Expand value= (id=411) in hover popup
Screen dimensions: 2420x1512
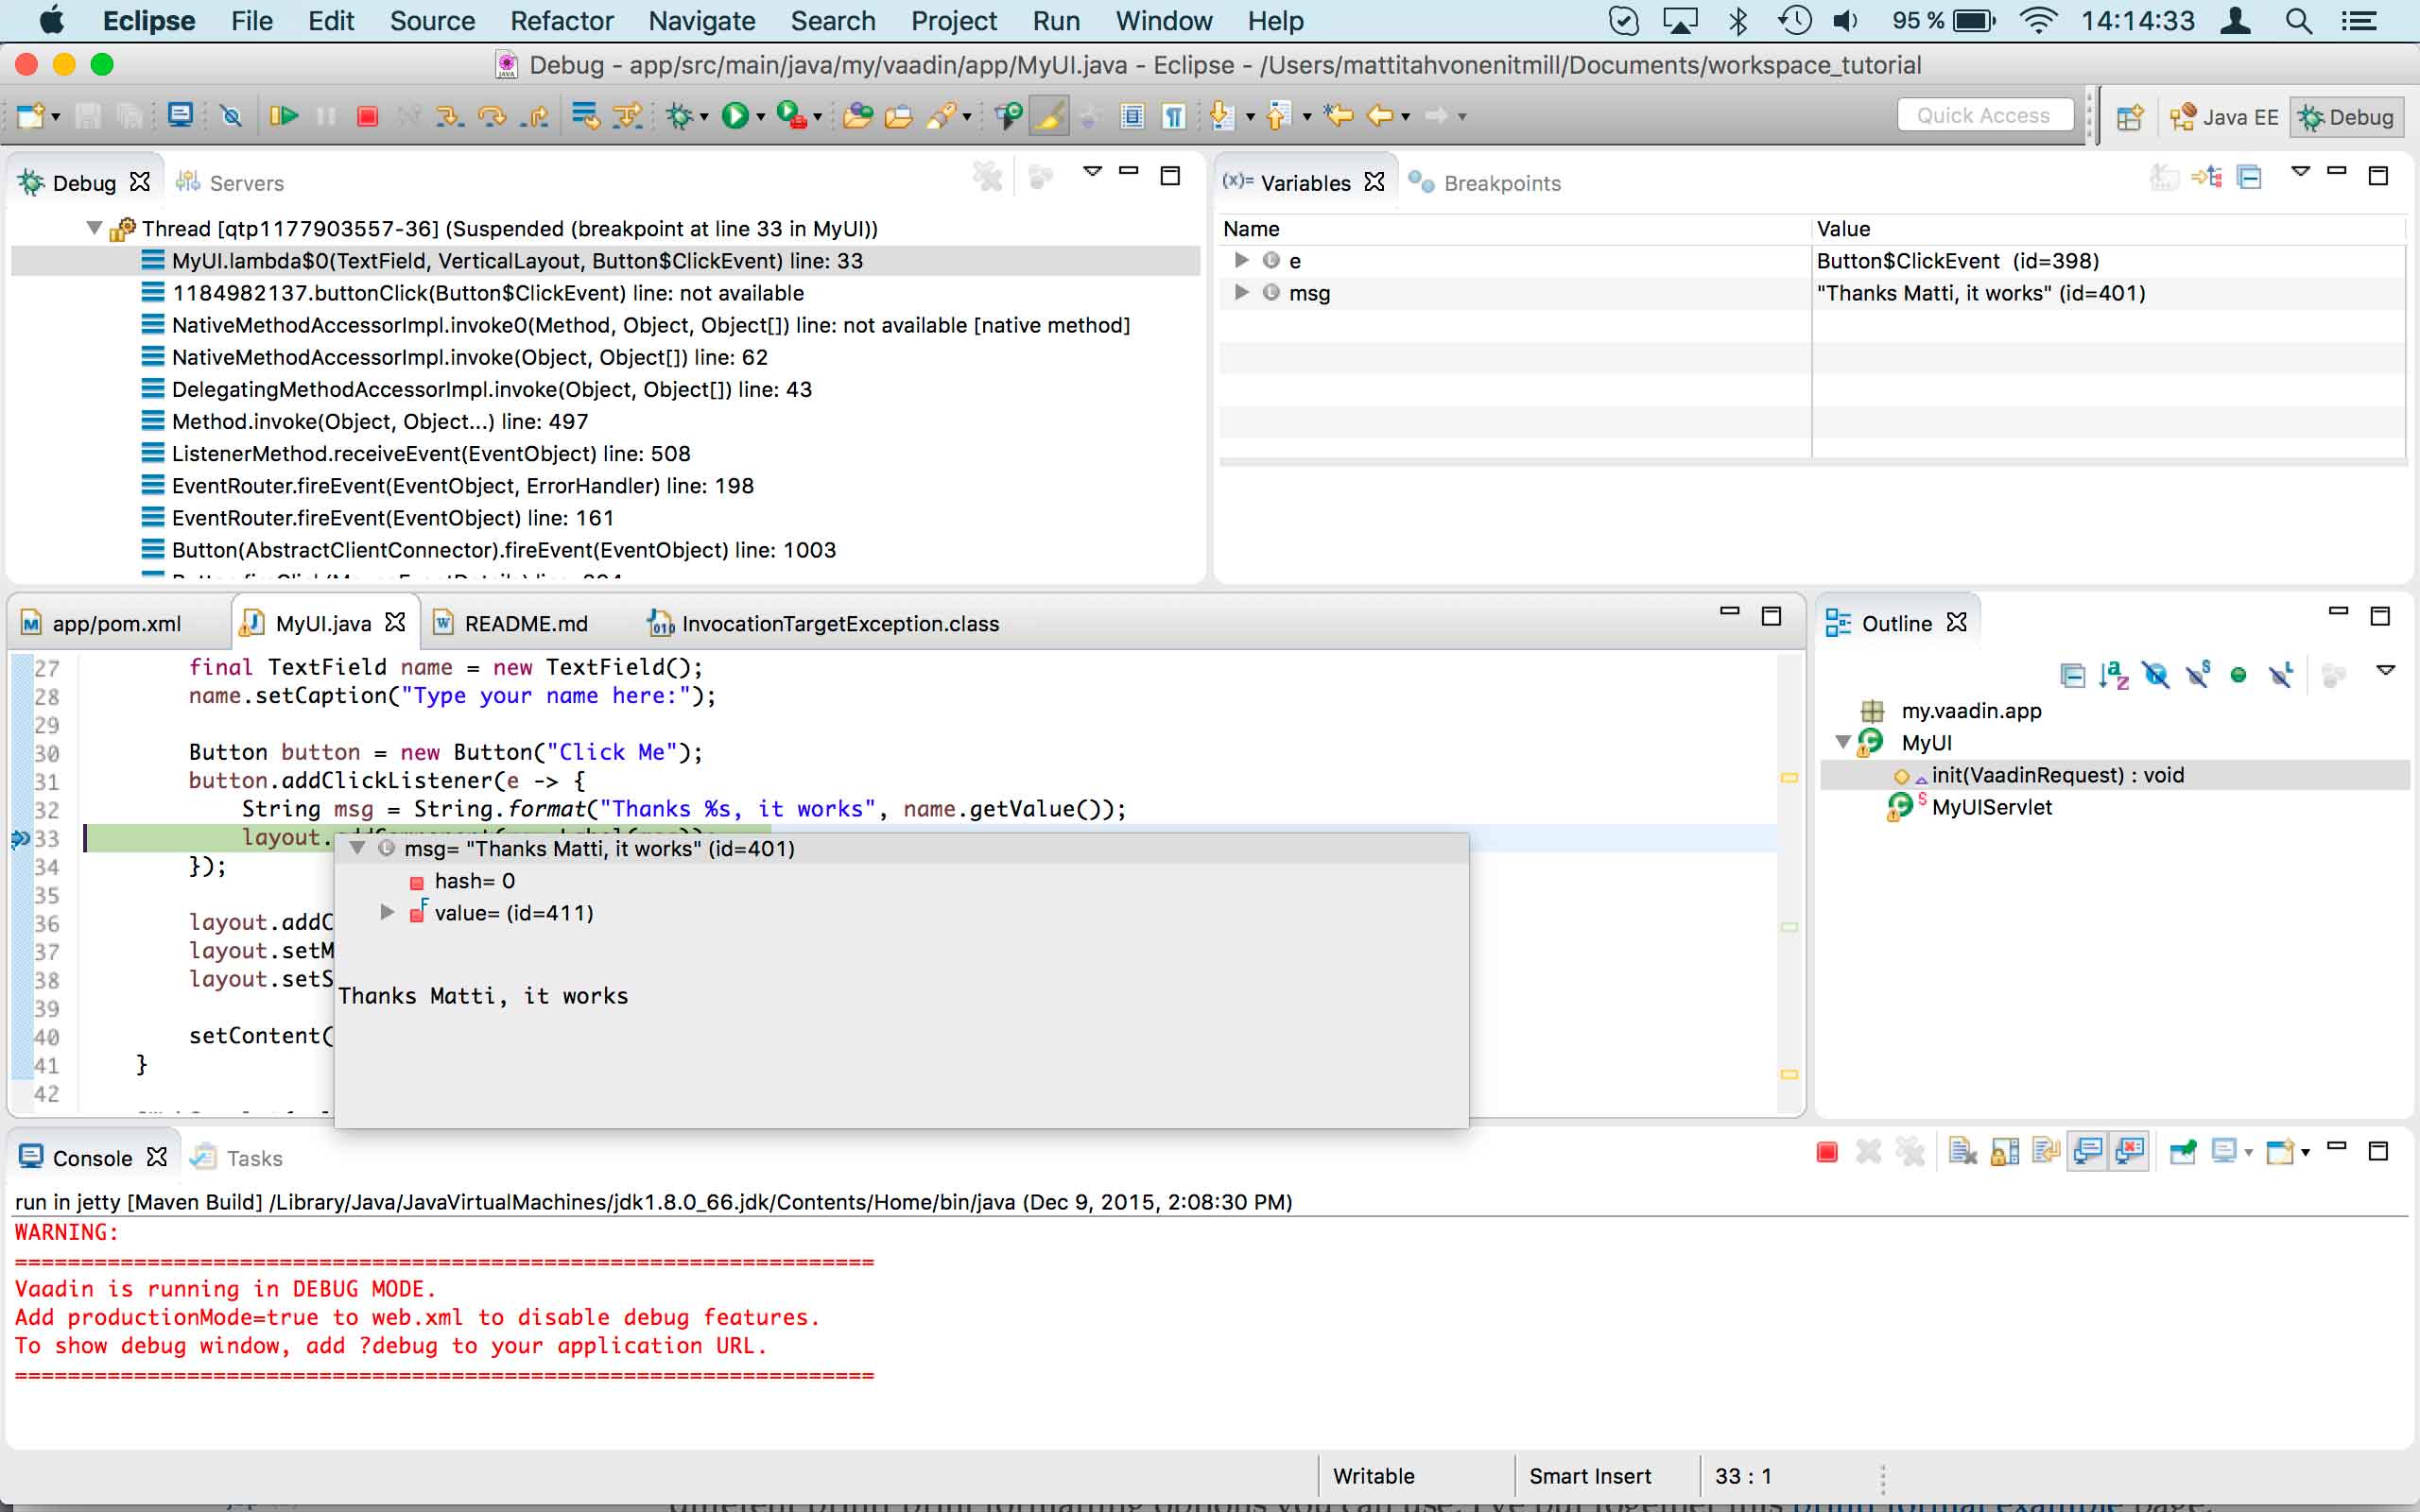pyautogui.click(x=387, y=912)
